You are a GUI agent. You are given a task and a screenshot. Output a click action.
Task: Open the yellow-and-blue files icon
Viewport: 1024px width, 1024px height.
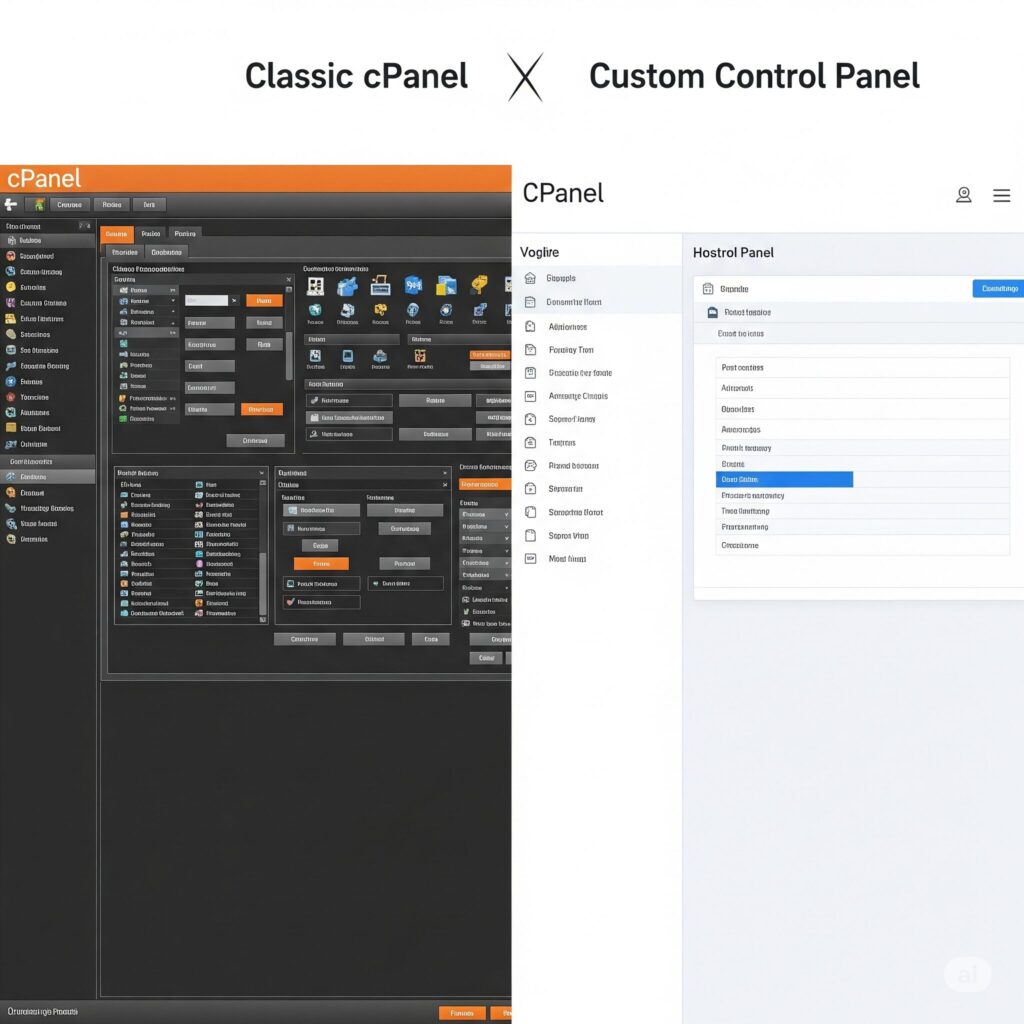(446, 285)
